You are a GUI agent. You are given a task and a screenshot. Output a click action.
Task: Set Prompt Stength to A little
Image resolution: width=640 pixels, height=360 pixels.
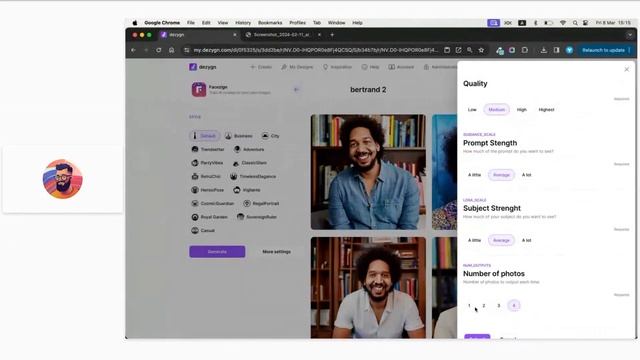point(474,175)
